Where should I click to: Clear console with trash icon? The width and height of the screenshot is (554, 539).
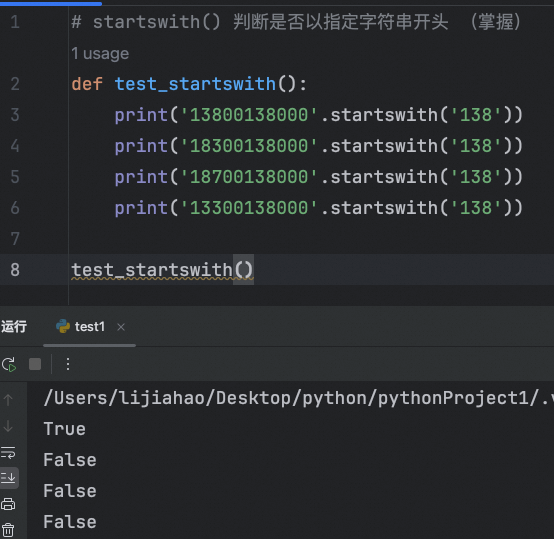click(8, 530)
